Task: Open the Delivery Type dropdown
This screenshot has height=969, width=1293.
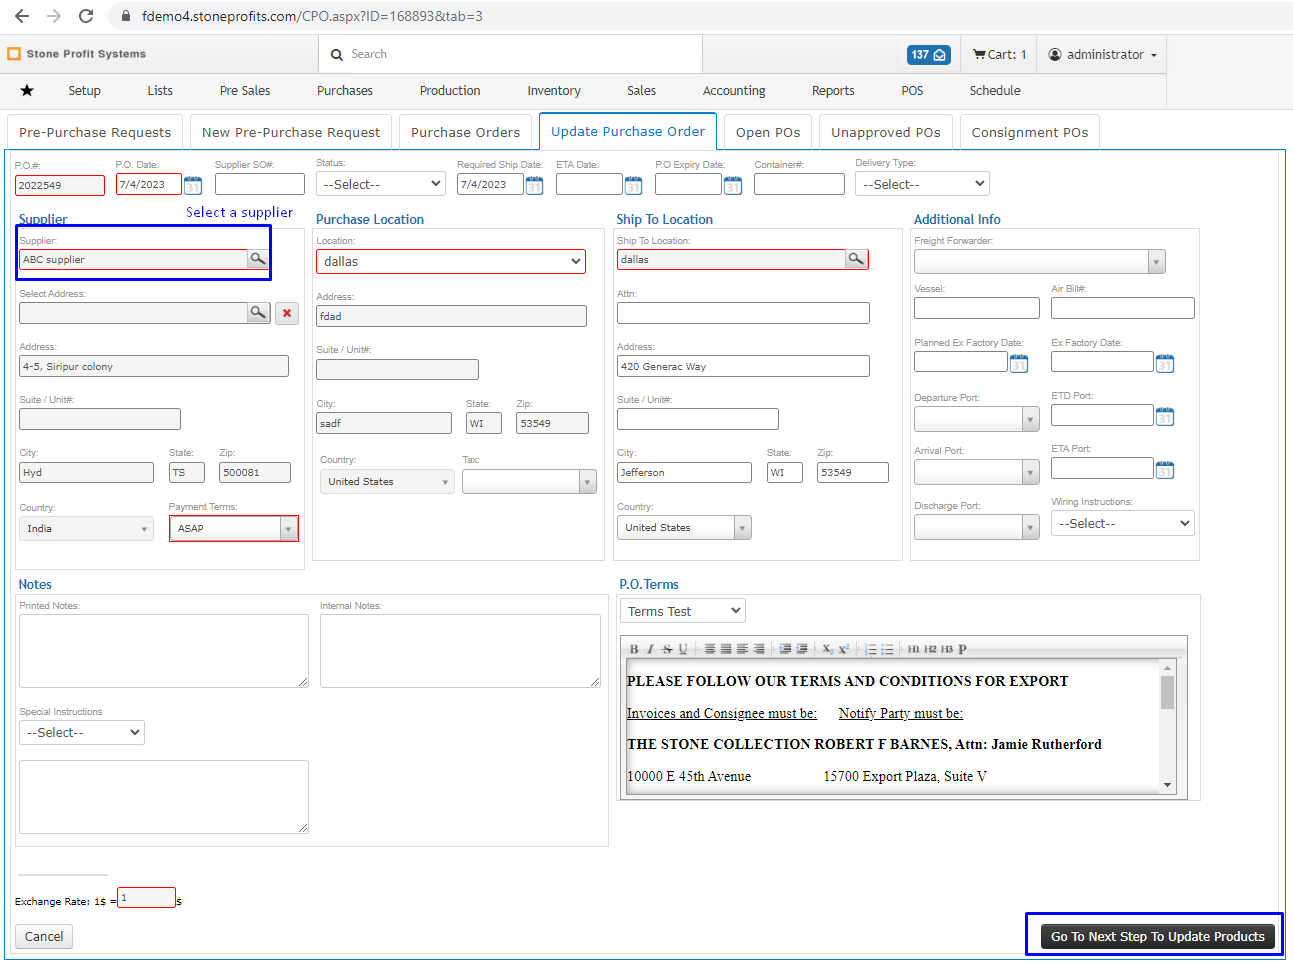Action: [x=922, y=184]
